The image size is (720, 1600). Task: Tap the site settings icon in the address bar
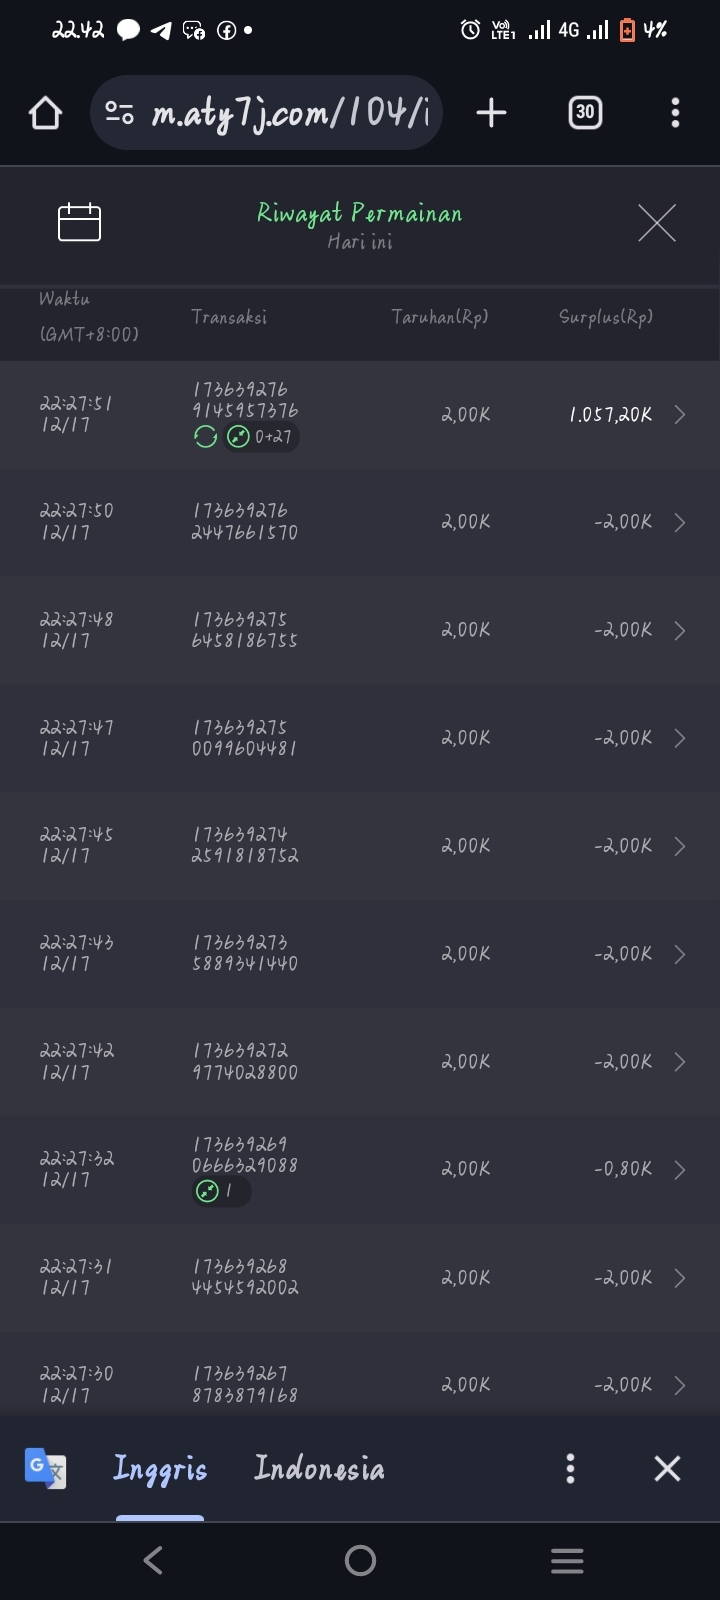coord(120,113)
